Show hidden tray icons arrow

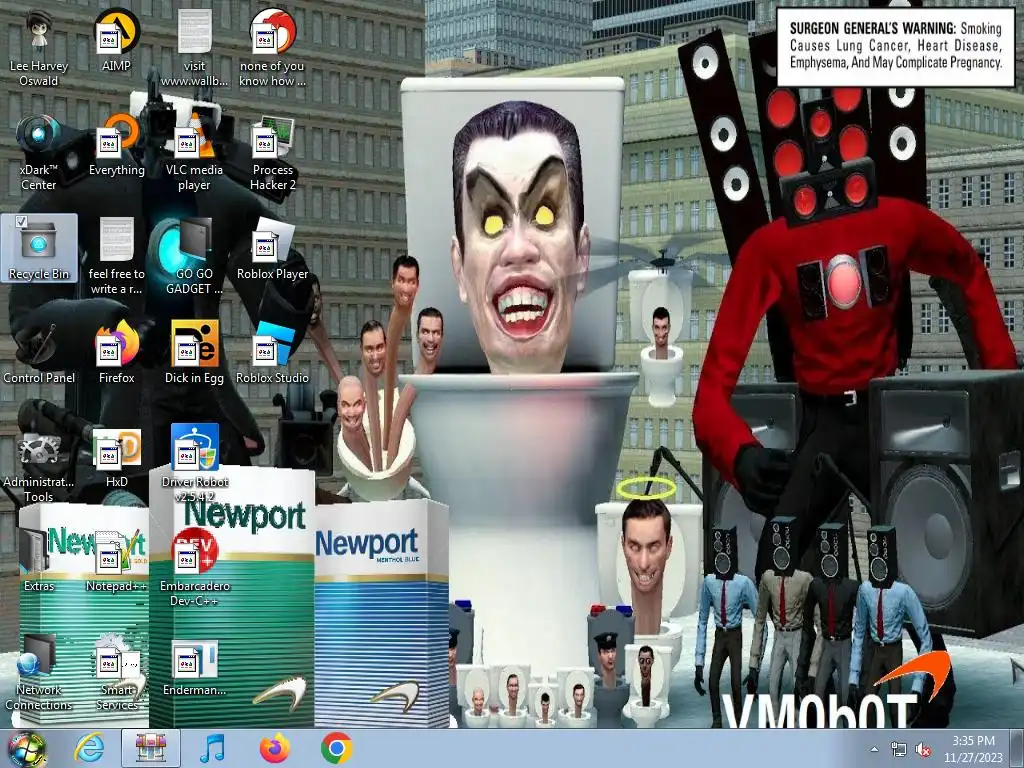(874, 749)
